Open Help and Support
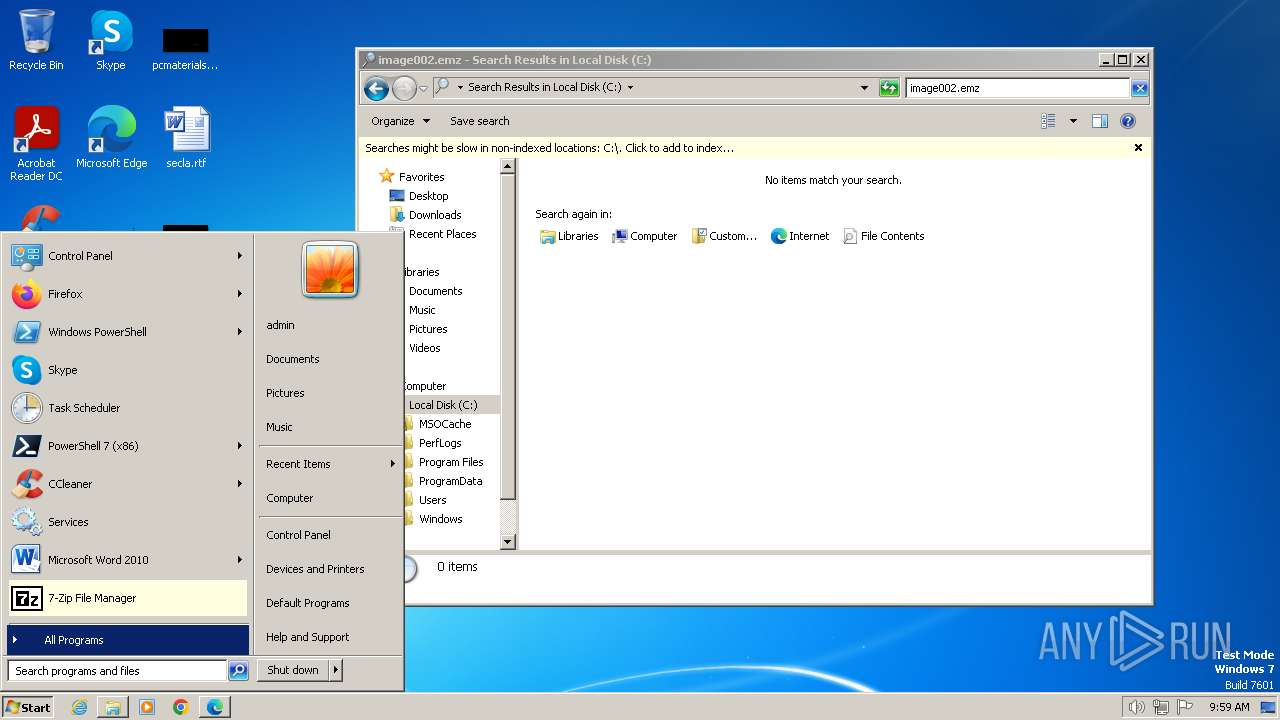The image size is (1280, 720). click(330, 637)
